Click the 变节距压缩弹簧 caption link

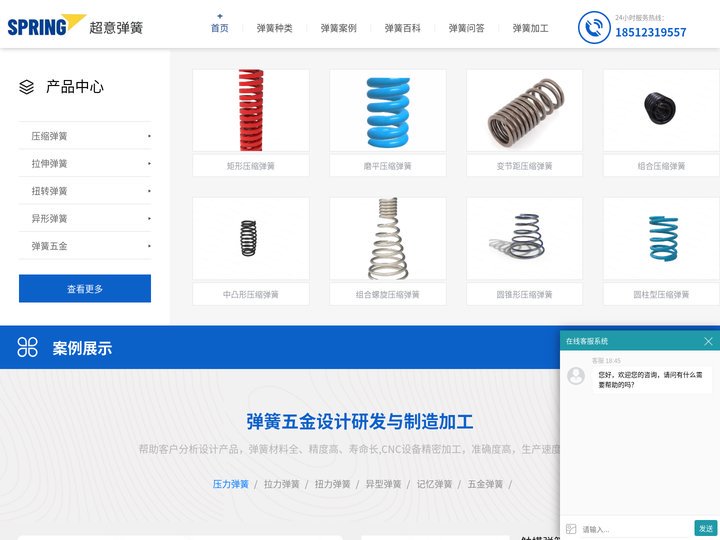click(x=524, y=166)
